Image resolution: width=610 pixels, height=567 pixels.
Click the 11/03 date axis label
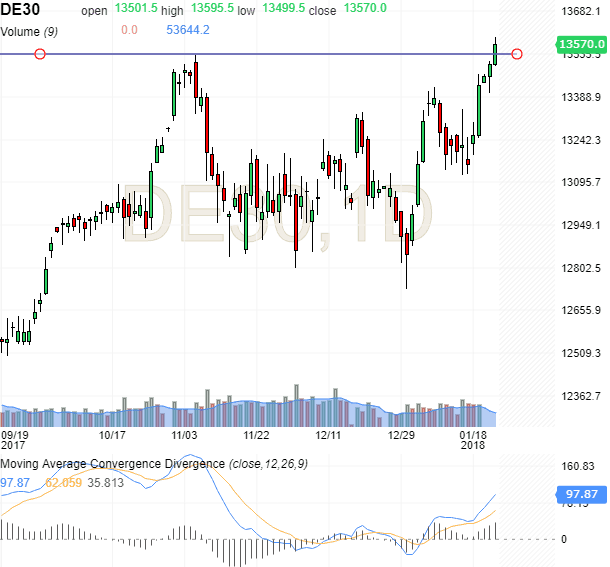coord(185,436)
